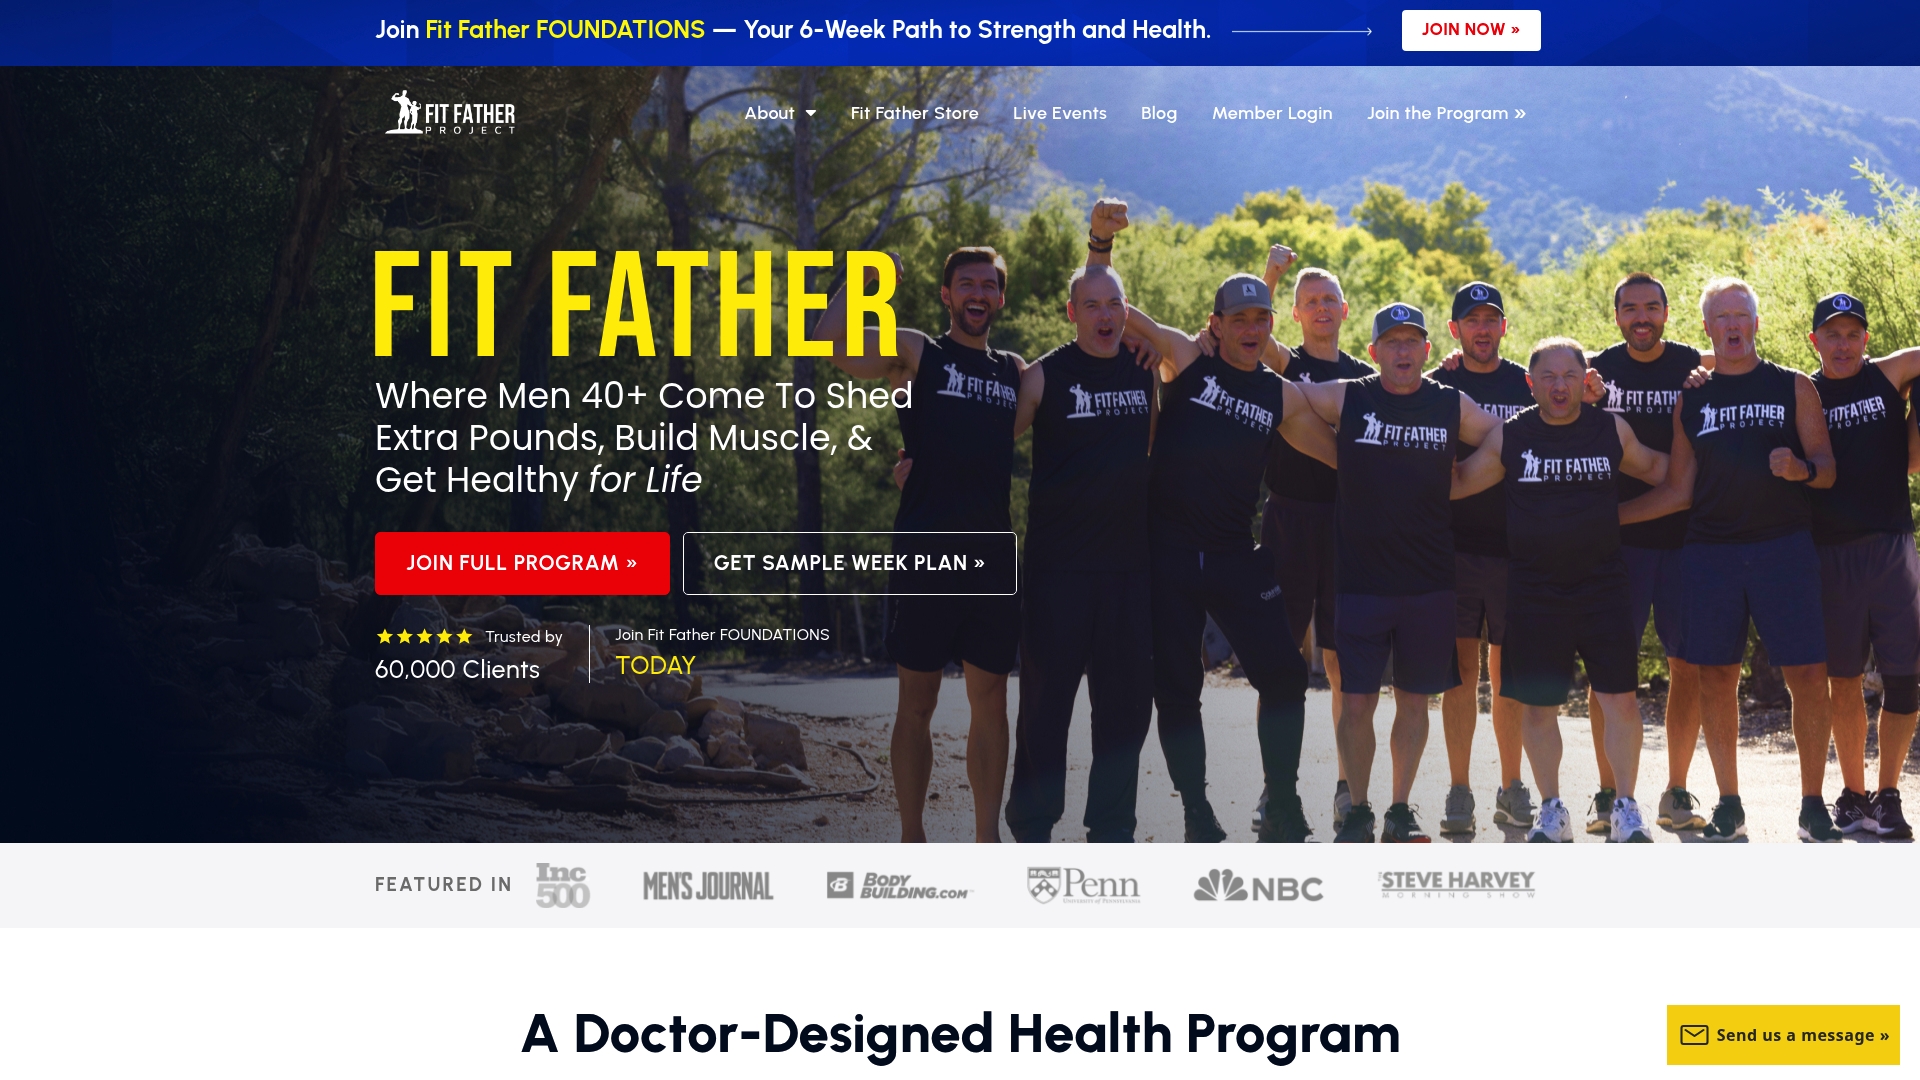Screen dimensions: 1920x1080
Task: Click the Men's Journal logo
Action: pyautogui.click(x=708, y=886)
